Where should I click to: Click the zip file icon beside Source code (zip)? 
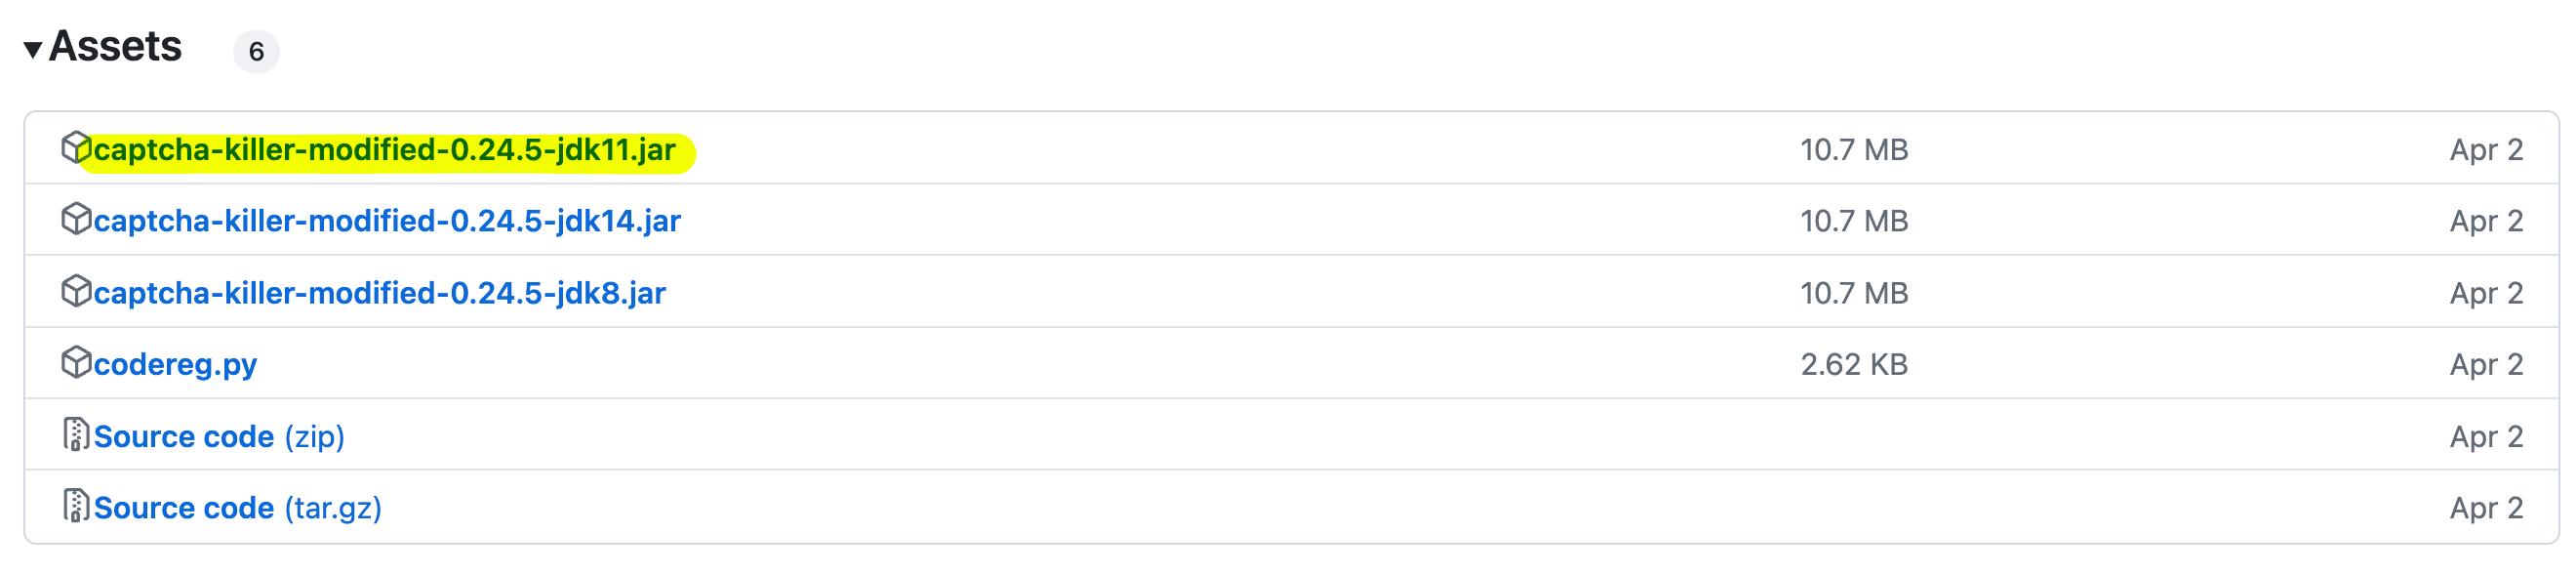click(x=76, y=434)
